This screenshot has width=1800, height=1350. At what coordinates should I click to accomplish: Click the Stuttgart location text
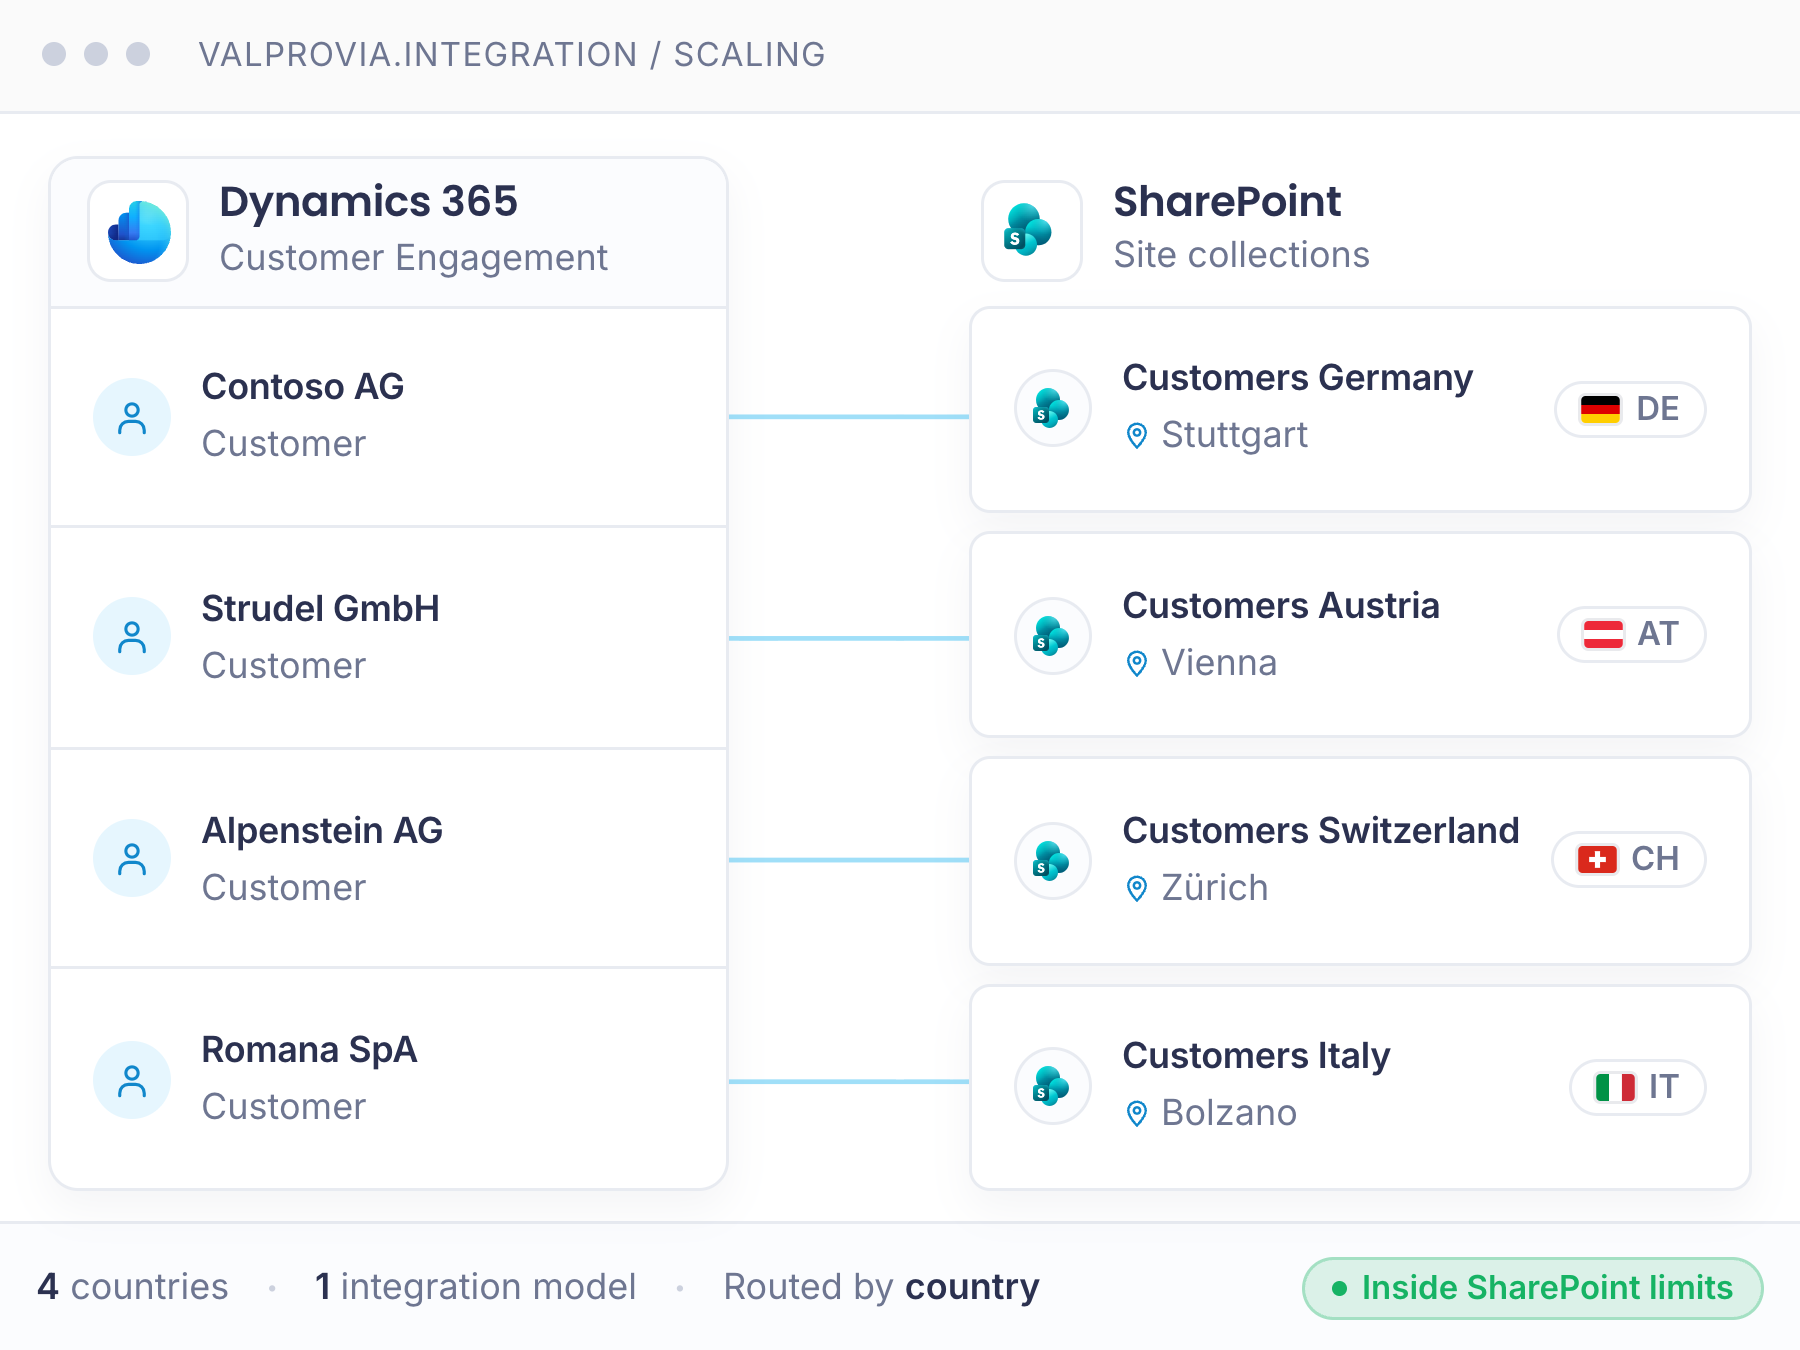(1235, 436)
